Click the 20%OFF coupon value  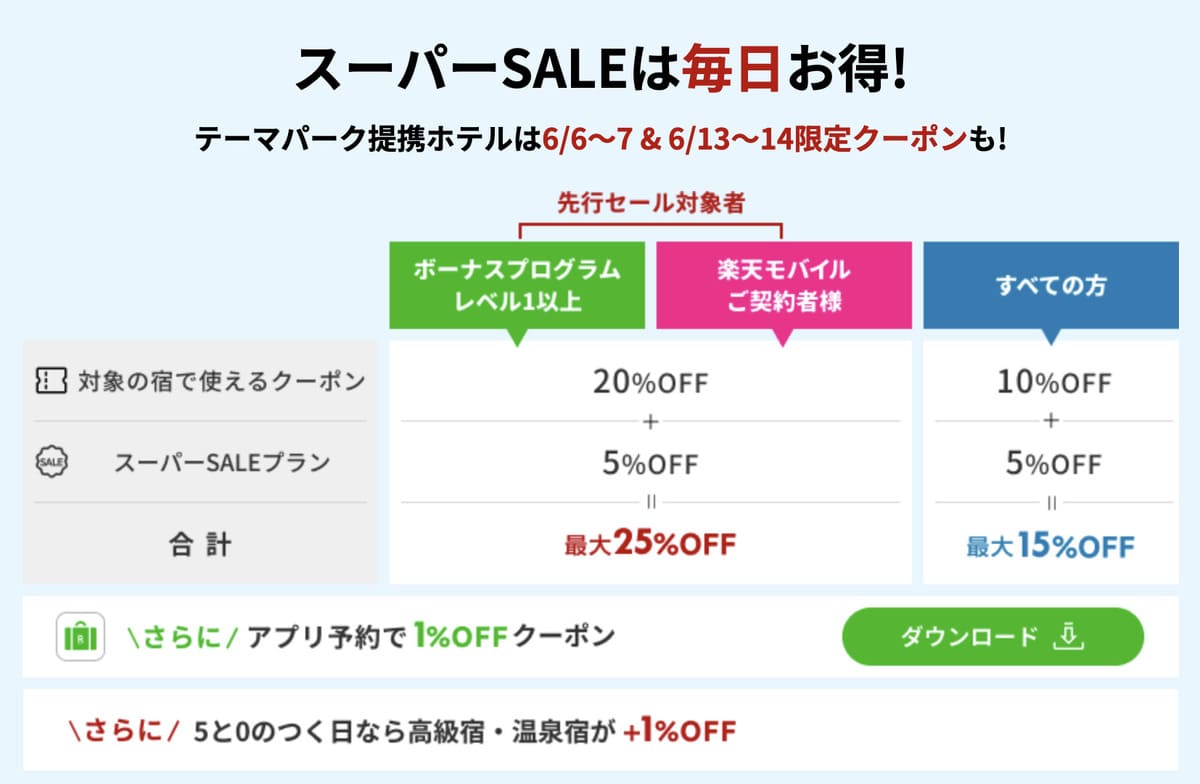pos(650,382)
